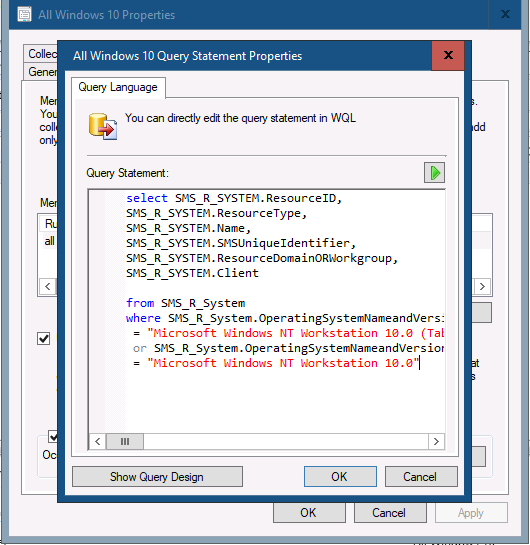Image resolution: width=530 pixels, height=545 pixels.
Task: Click the 'where' keyword in the query
Action: [143, 318]
